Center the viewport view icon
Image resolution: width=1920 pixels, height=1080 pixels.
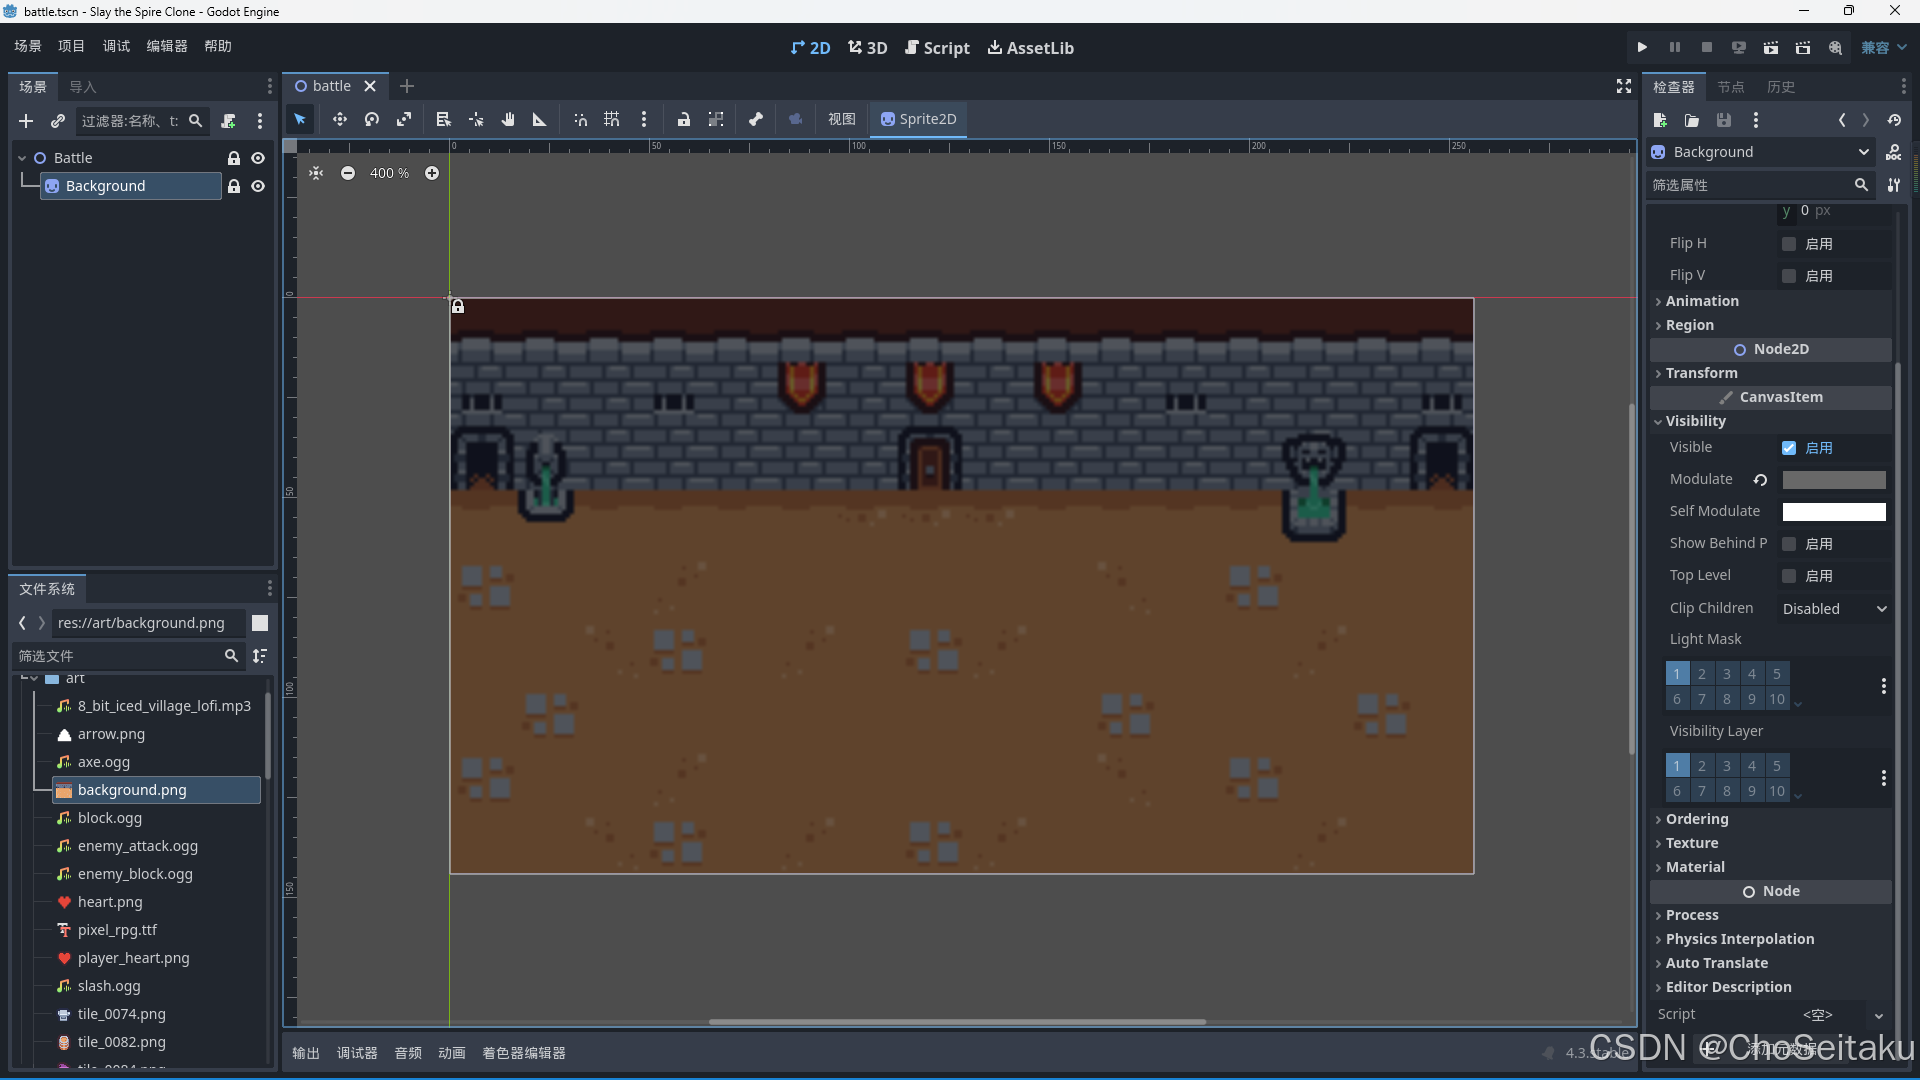tap(316, 173)
